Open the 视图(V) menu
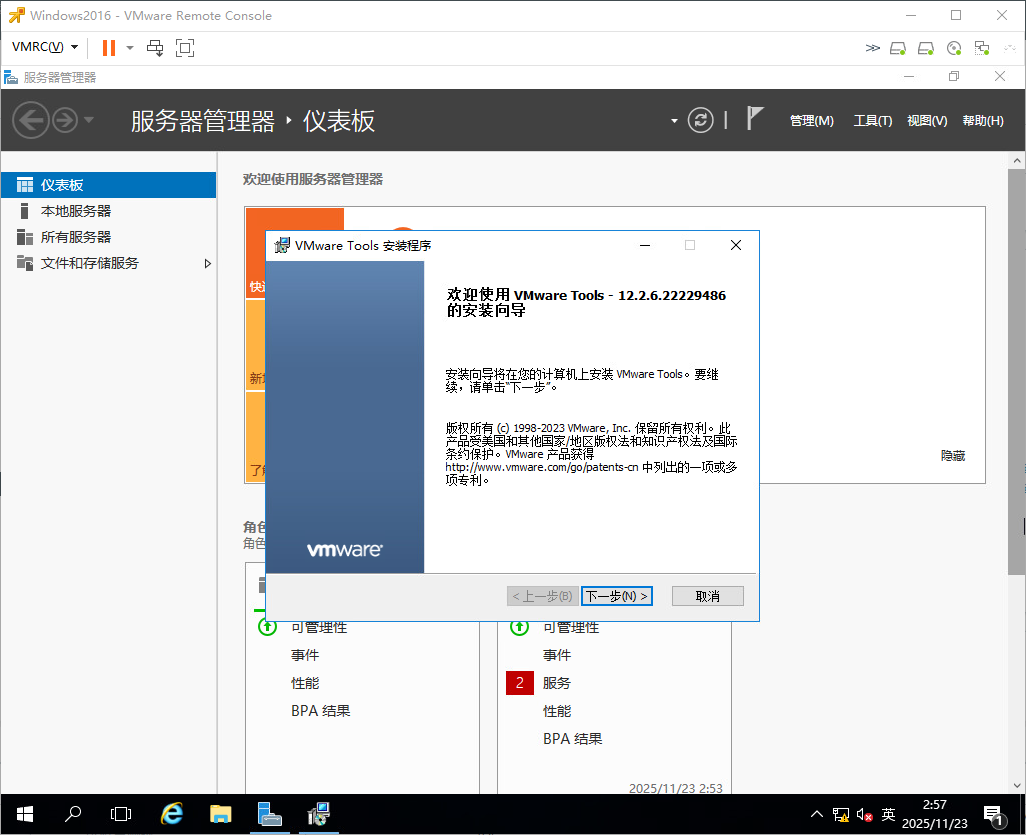Viewport: 1026px width, 835px height. point(927,121)
